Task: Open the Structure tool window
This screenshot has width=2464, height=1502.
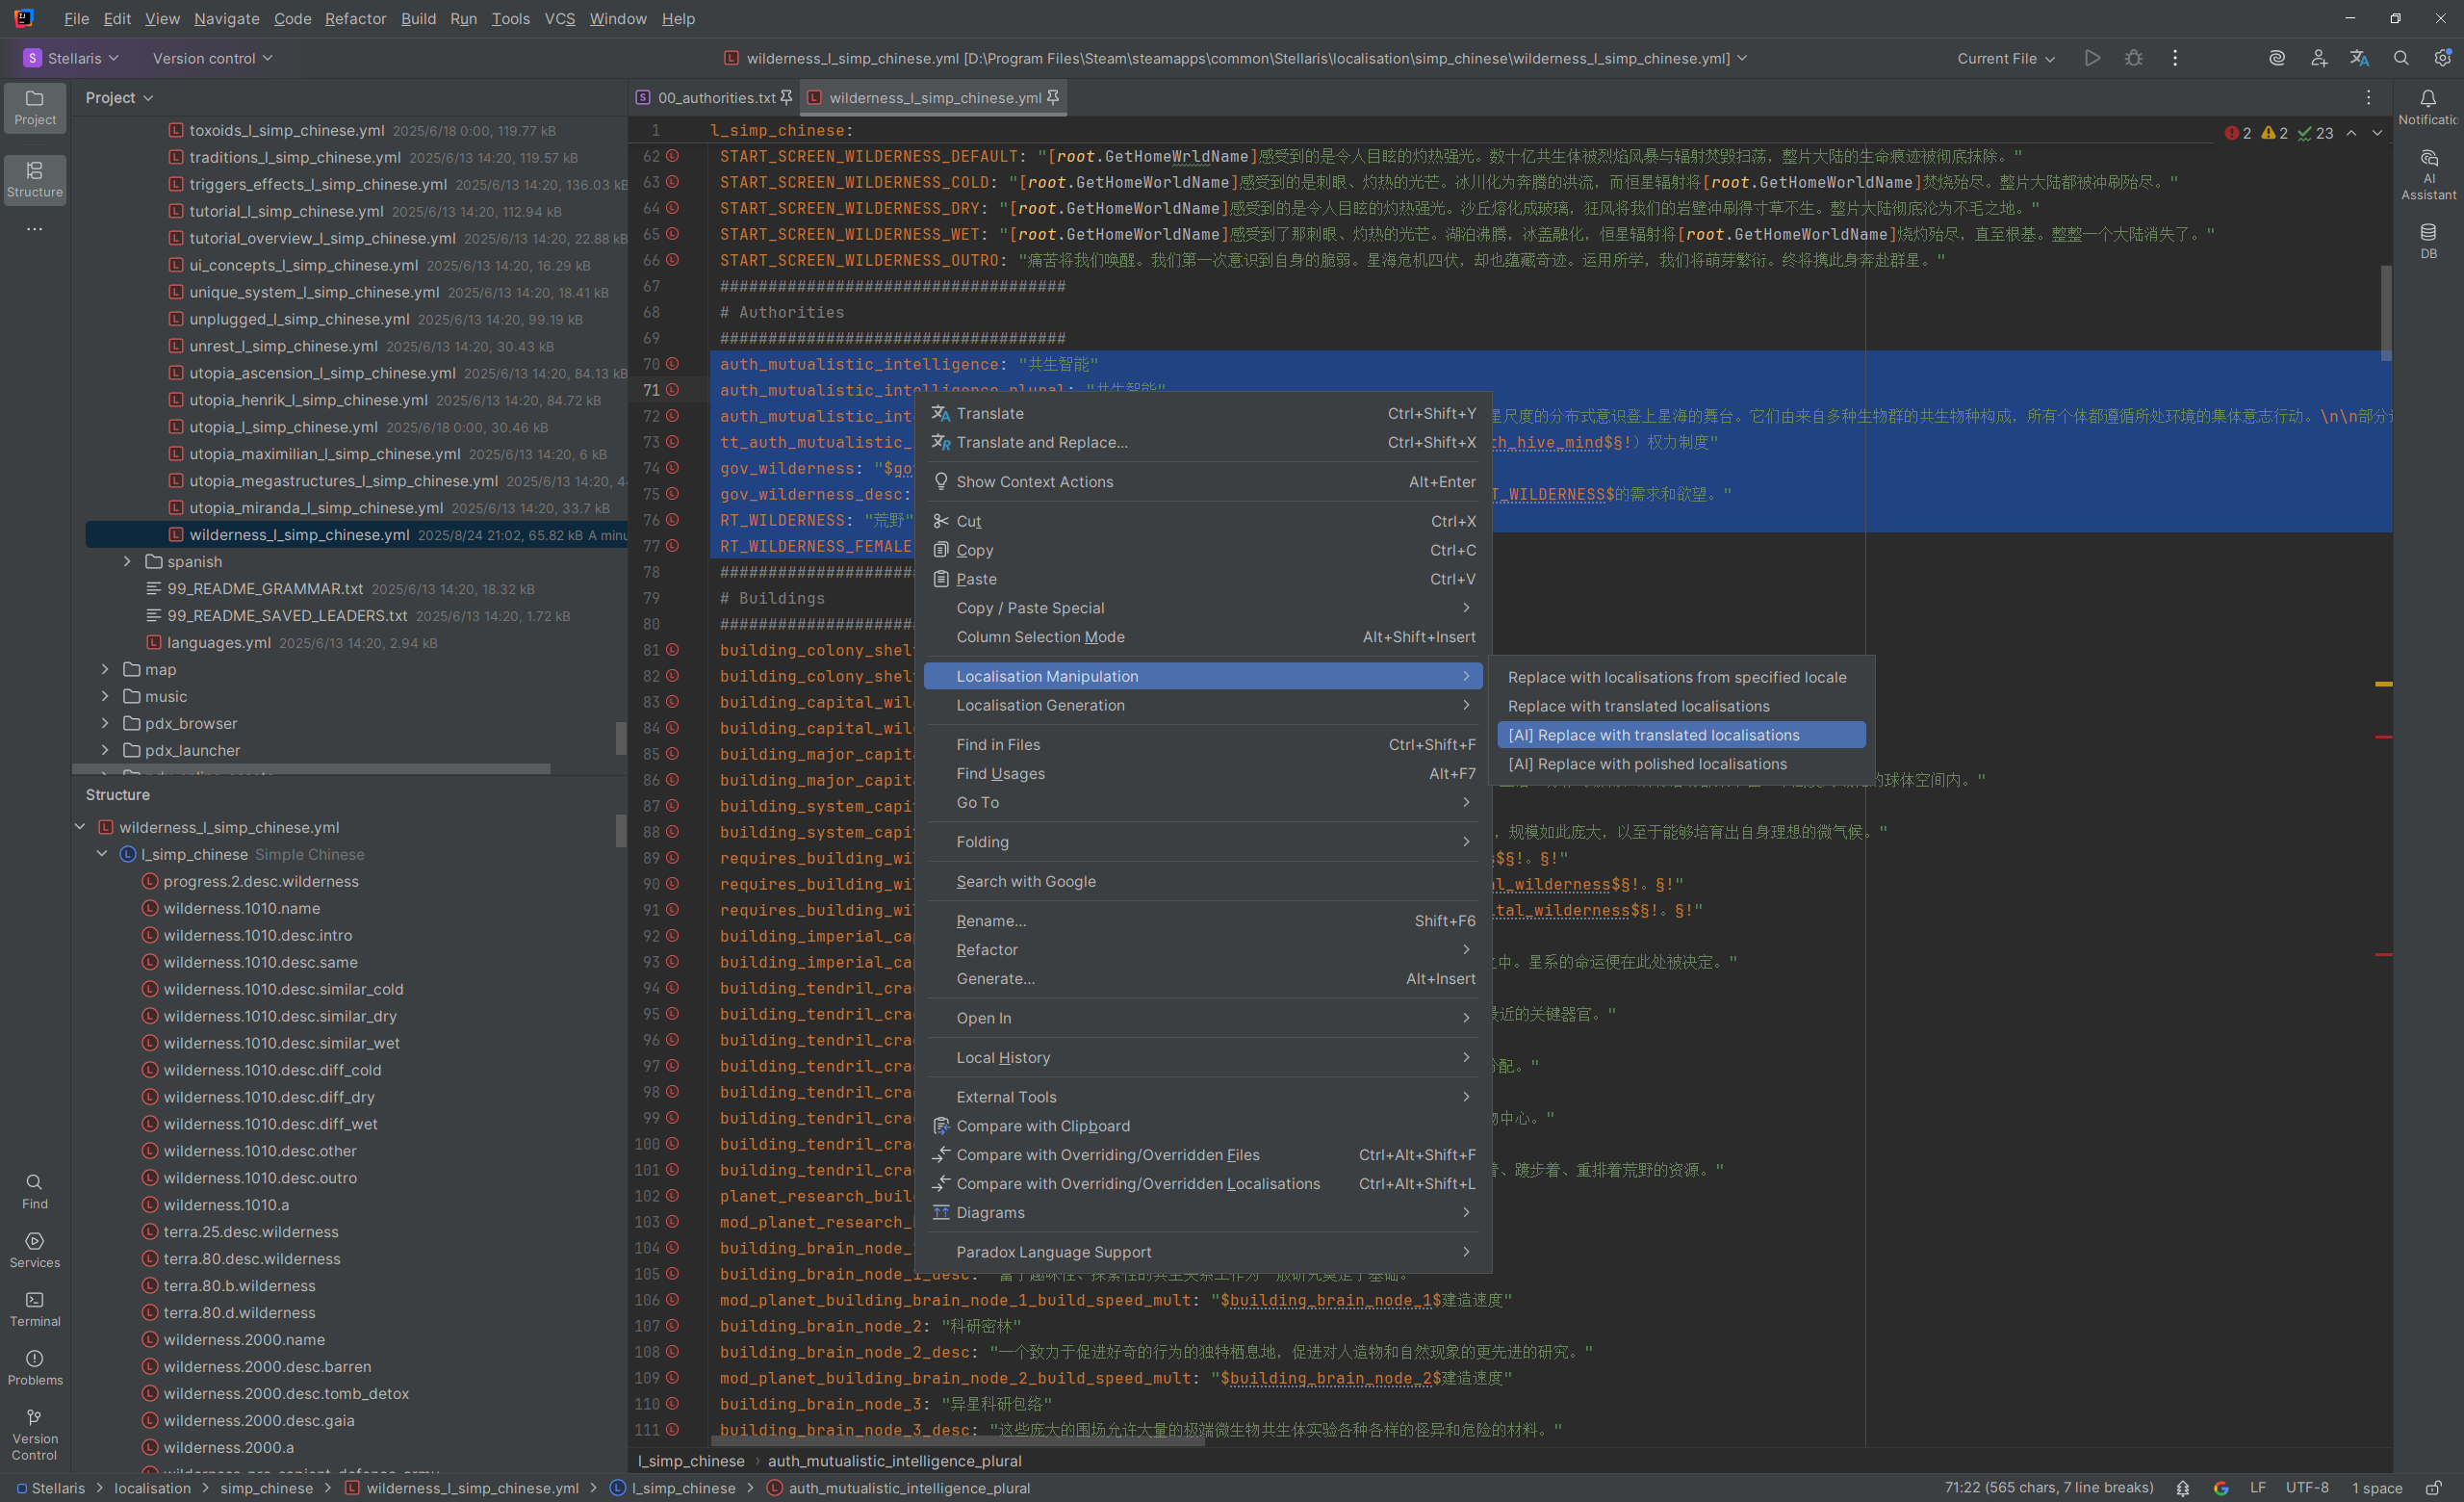Action: coord(35,180)
